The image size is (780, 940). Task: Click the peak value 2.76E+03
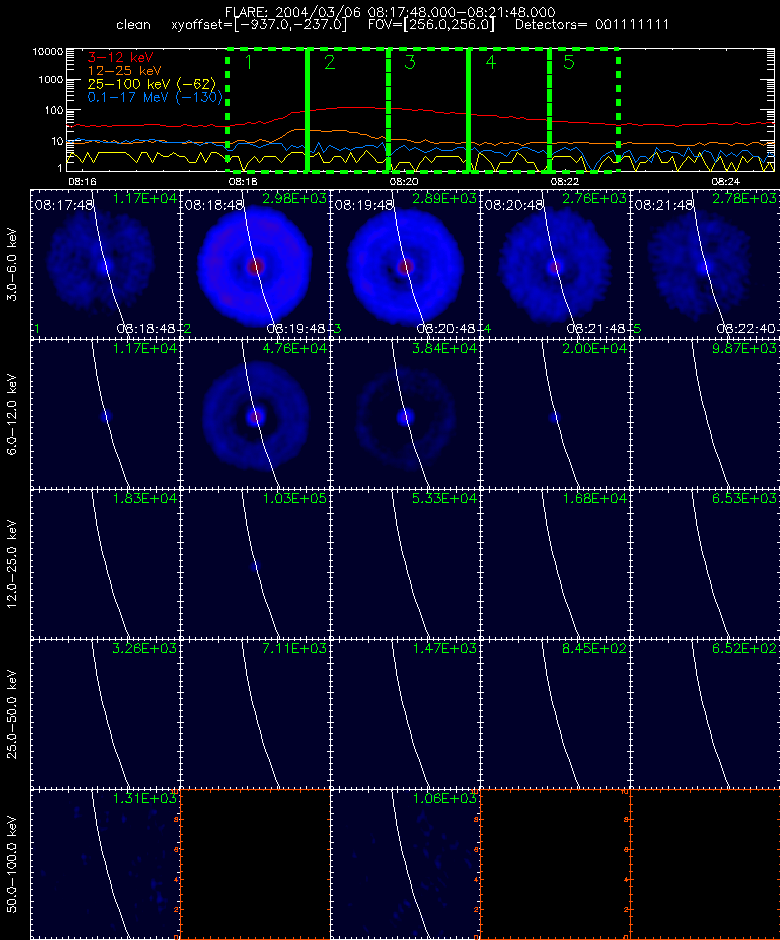point(594,198)
